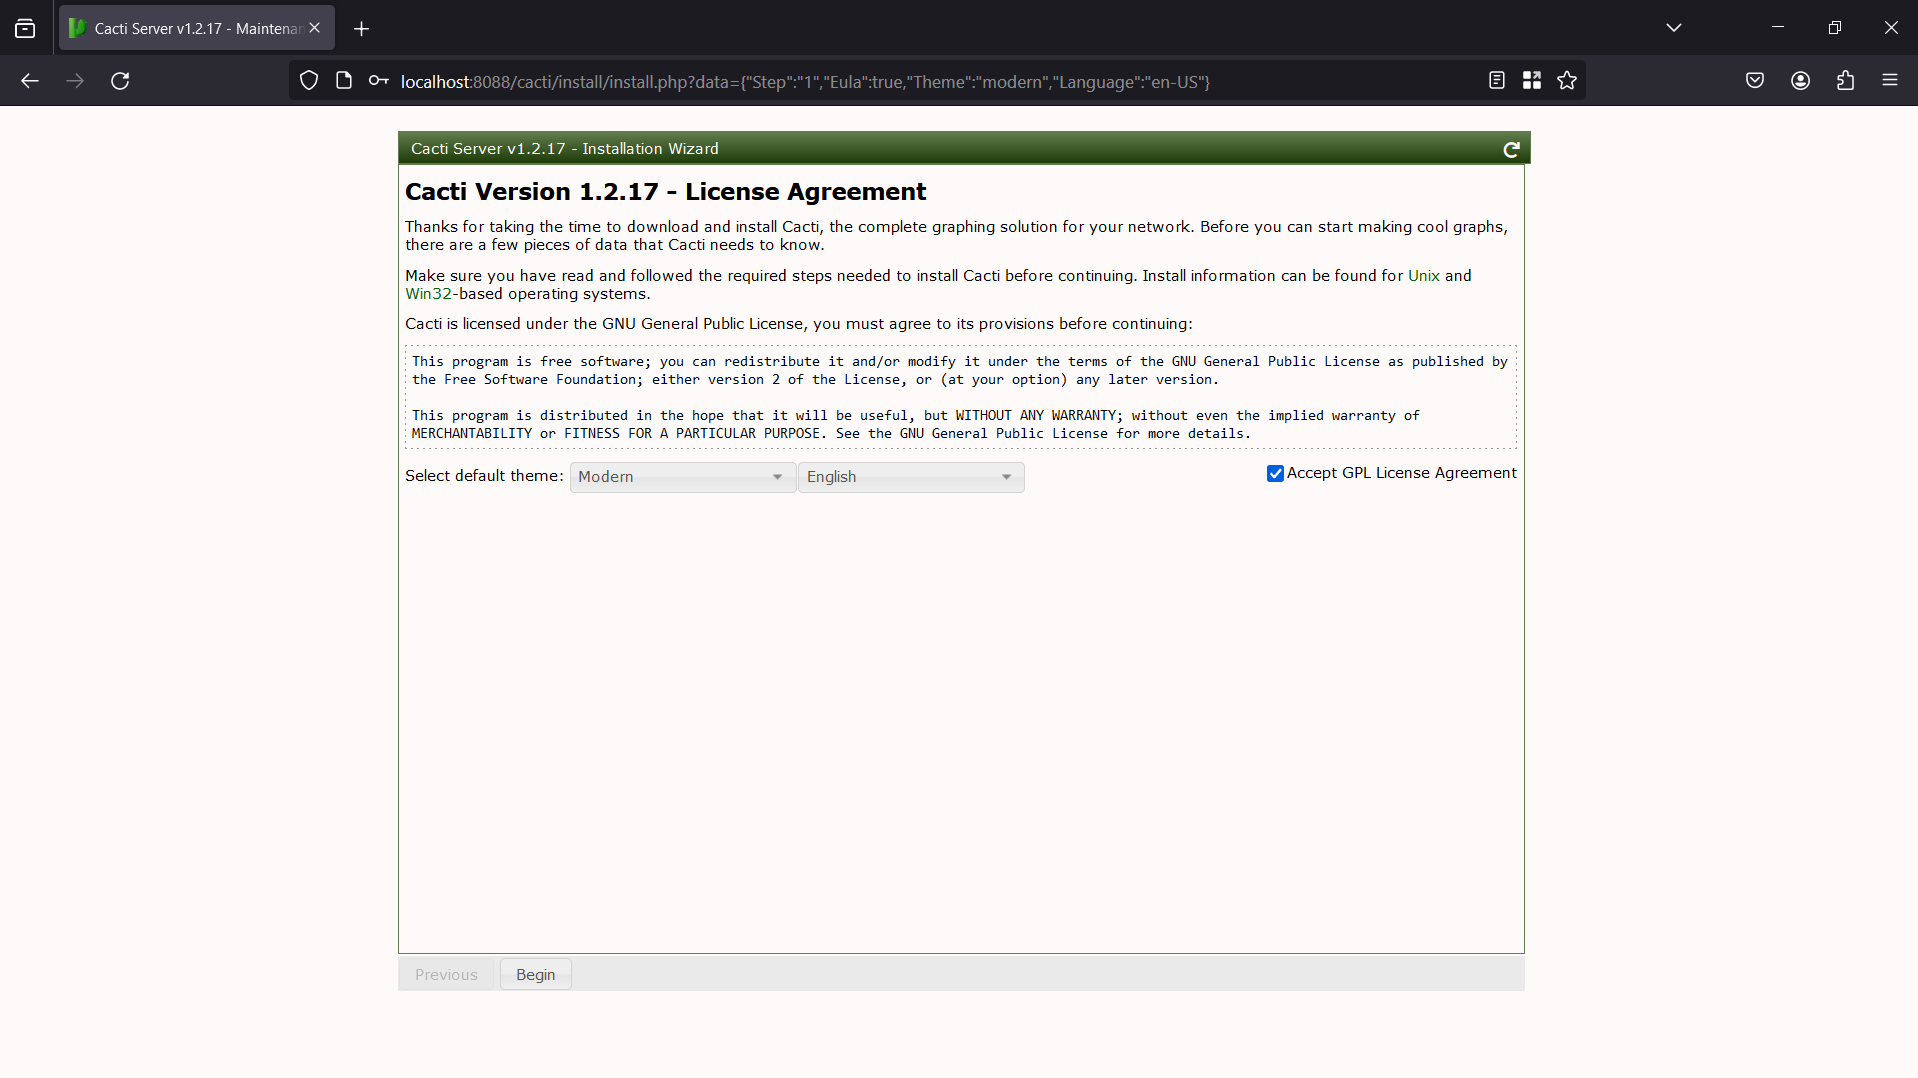Viewport: 1918px width, 1078px height.
Task: Click the wizard refresh icon in green header
Action: (x=1511, y=149)
